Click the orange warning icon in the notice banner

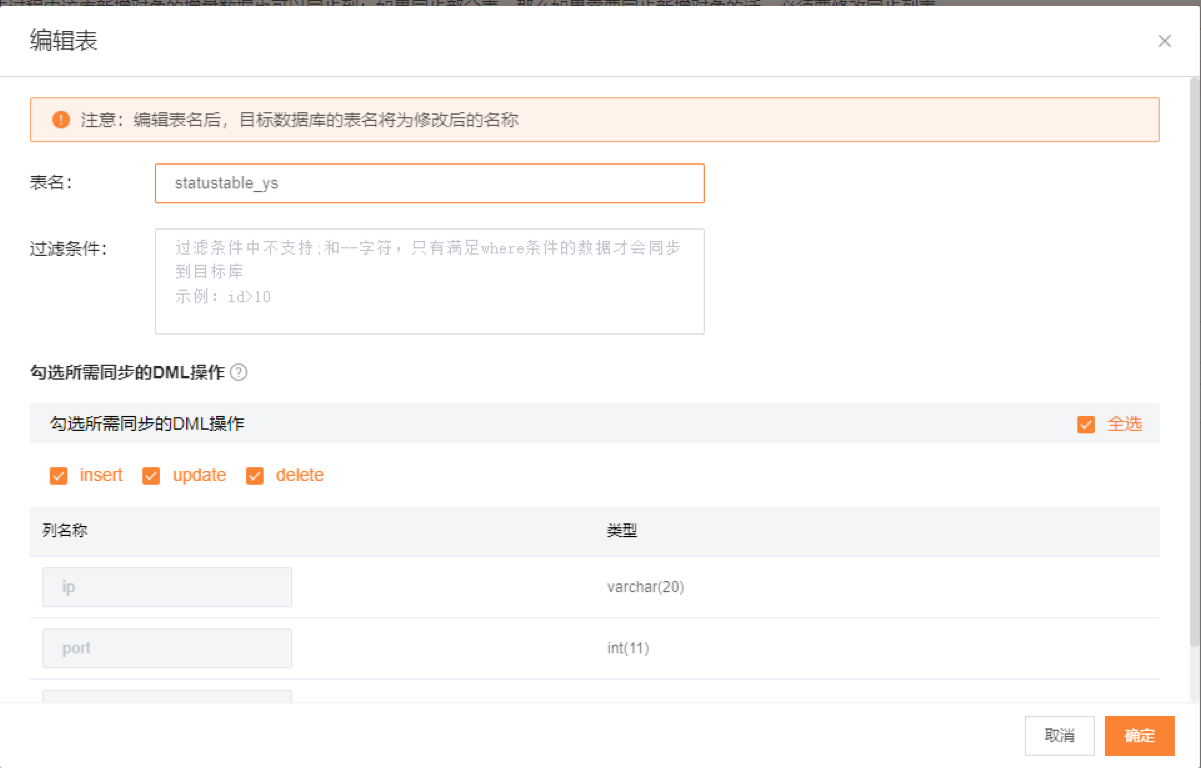click(x=62, y=120)
